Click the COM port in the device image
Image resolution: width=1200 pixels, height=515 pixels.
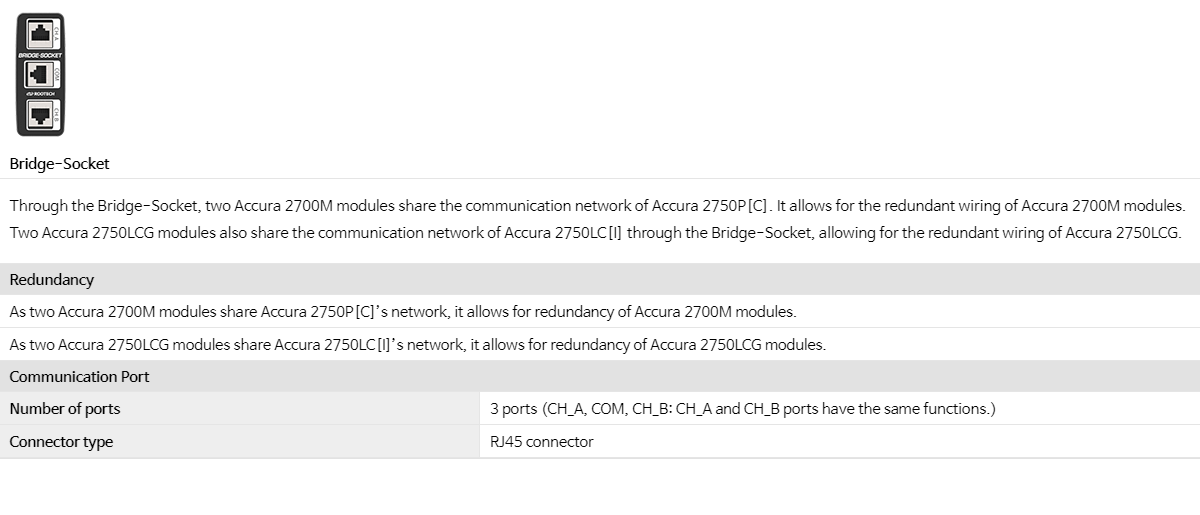[40, 74]
